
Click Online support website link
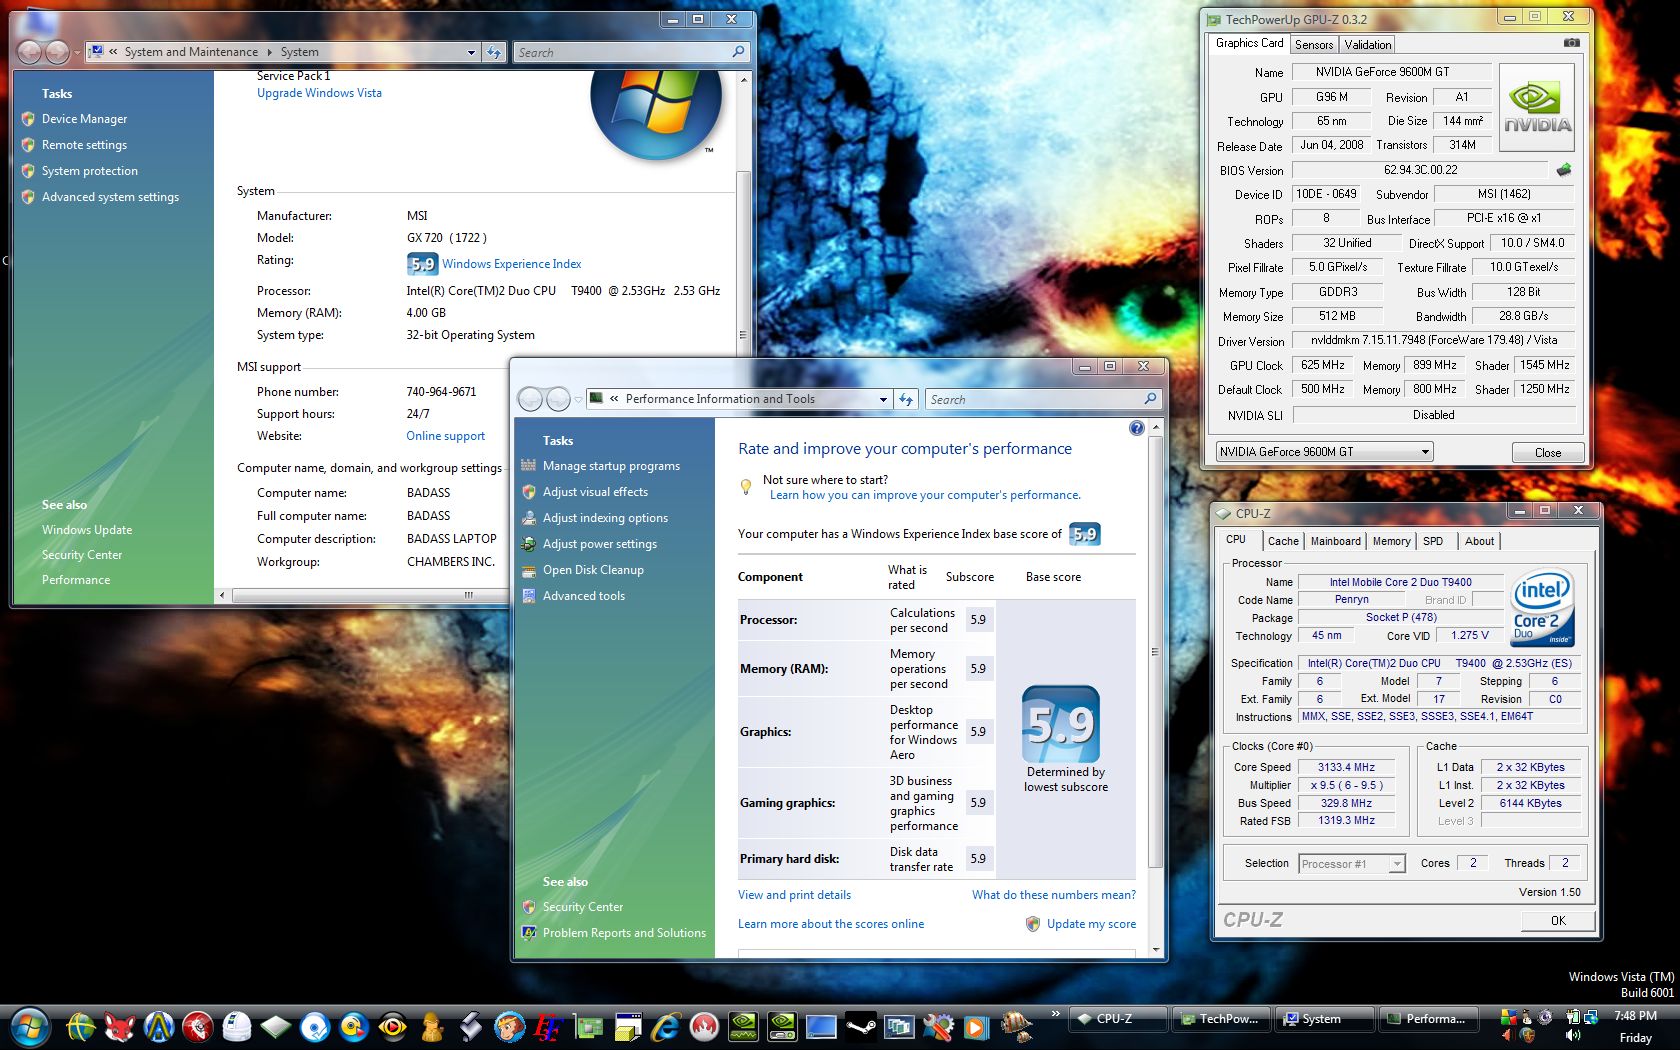click(x=445, y=436)
